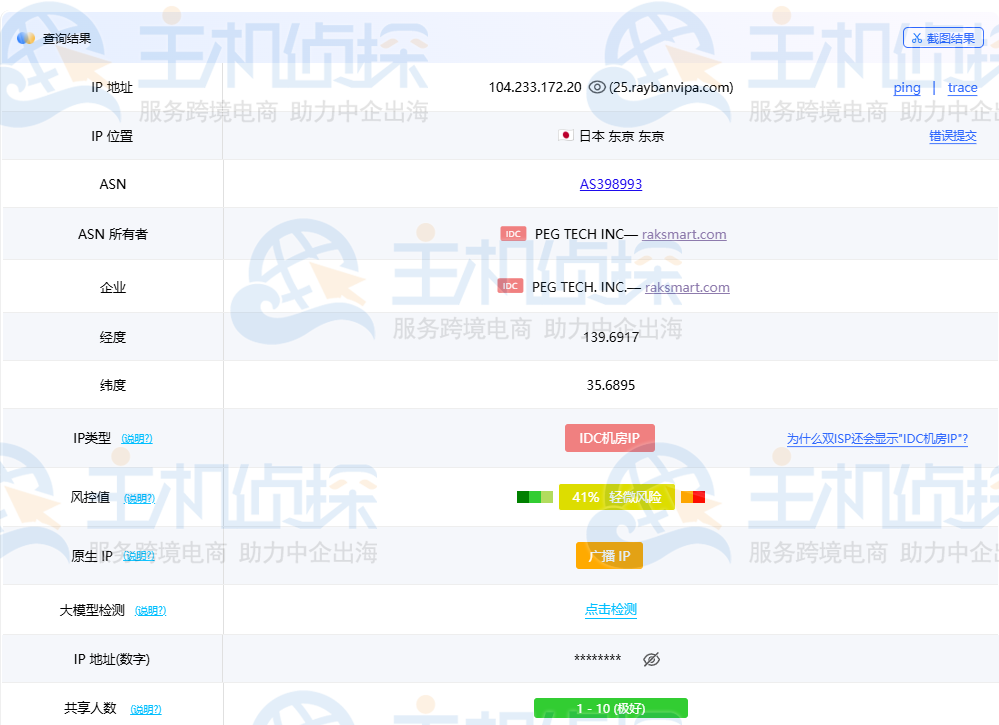Click the IDC badge in the 企业 row
This screenshot has height=725, width=999.
click(x=511, y=286)
